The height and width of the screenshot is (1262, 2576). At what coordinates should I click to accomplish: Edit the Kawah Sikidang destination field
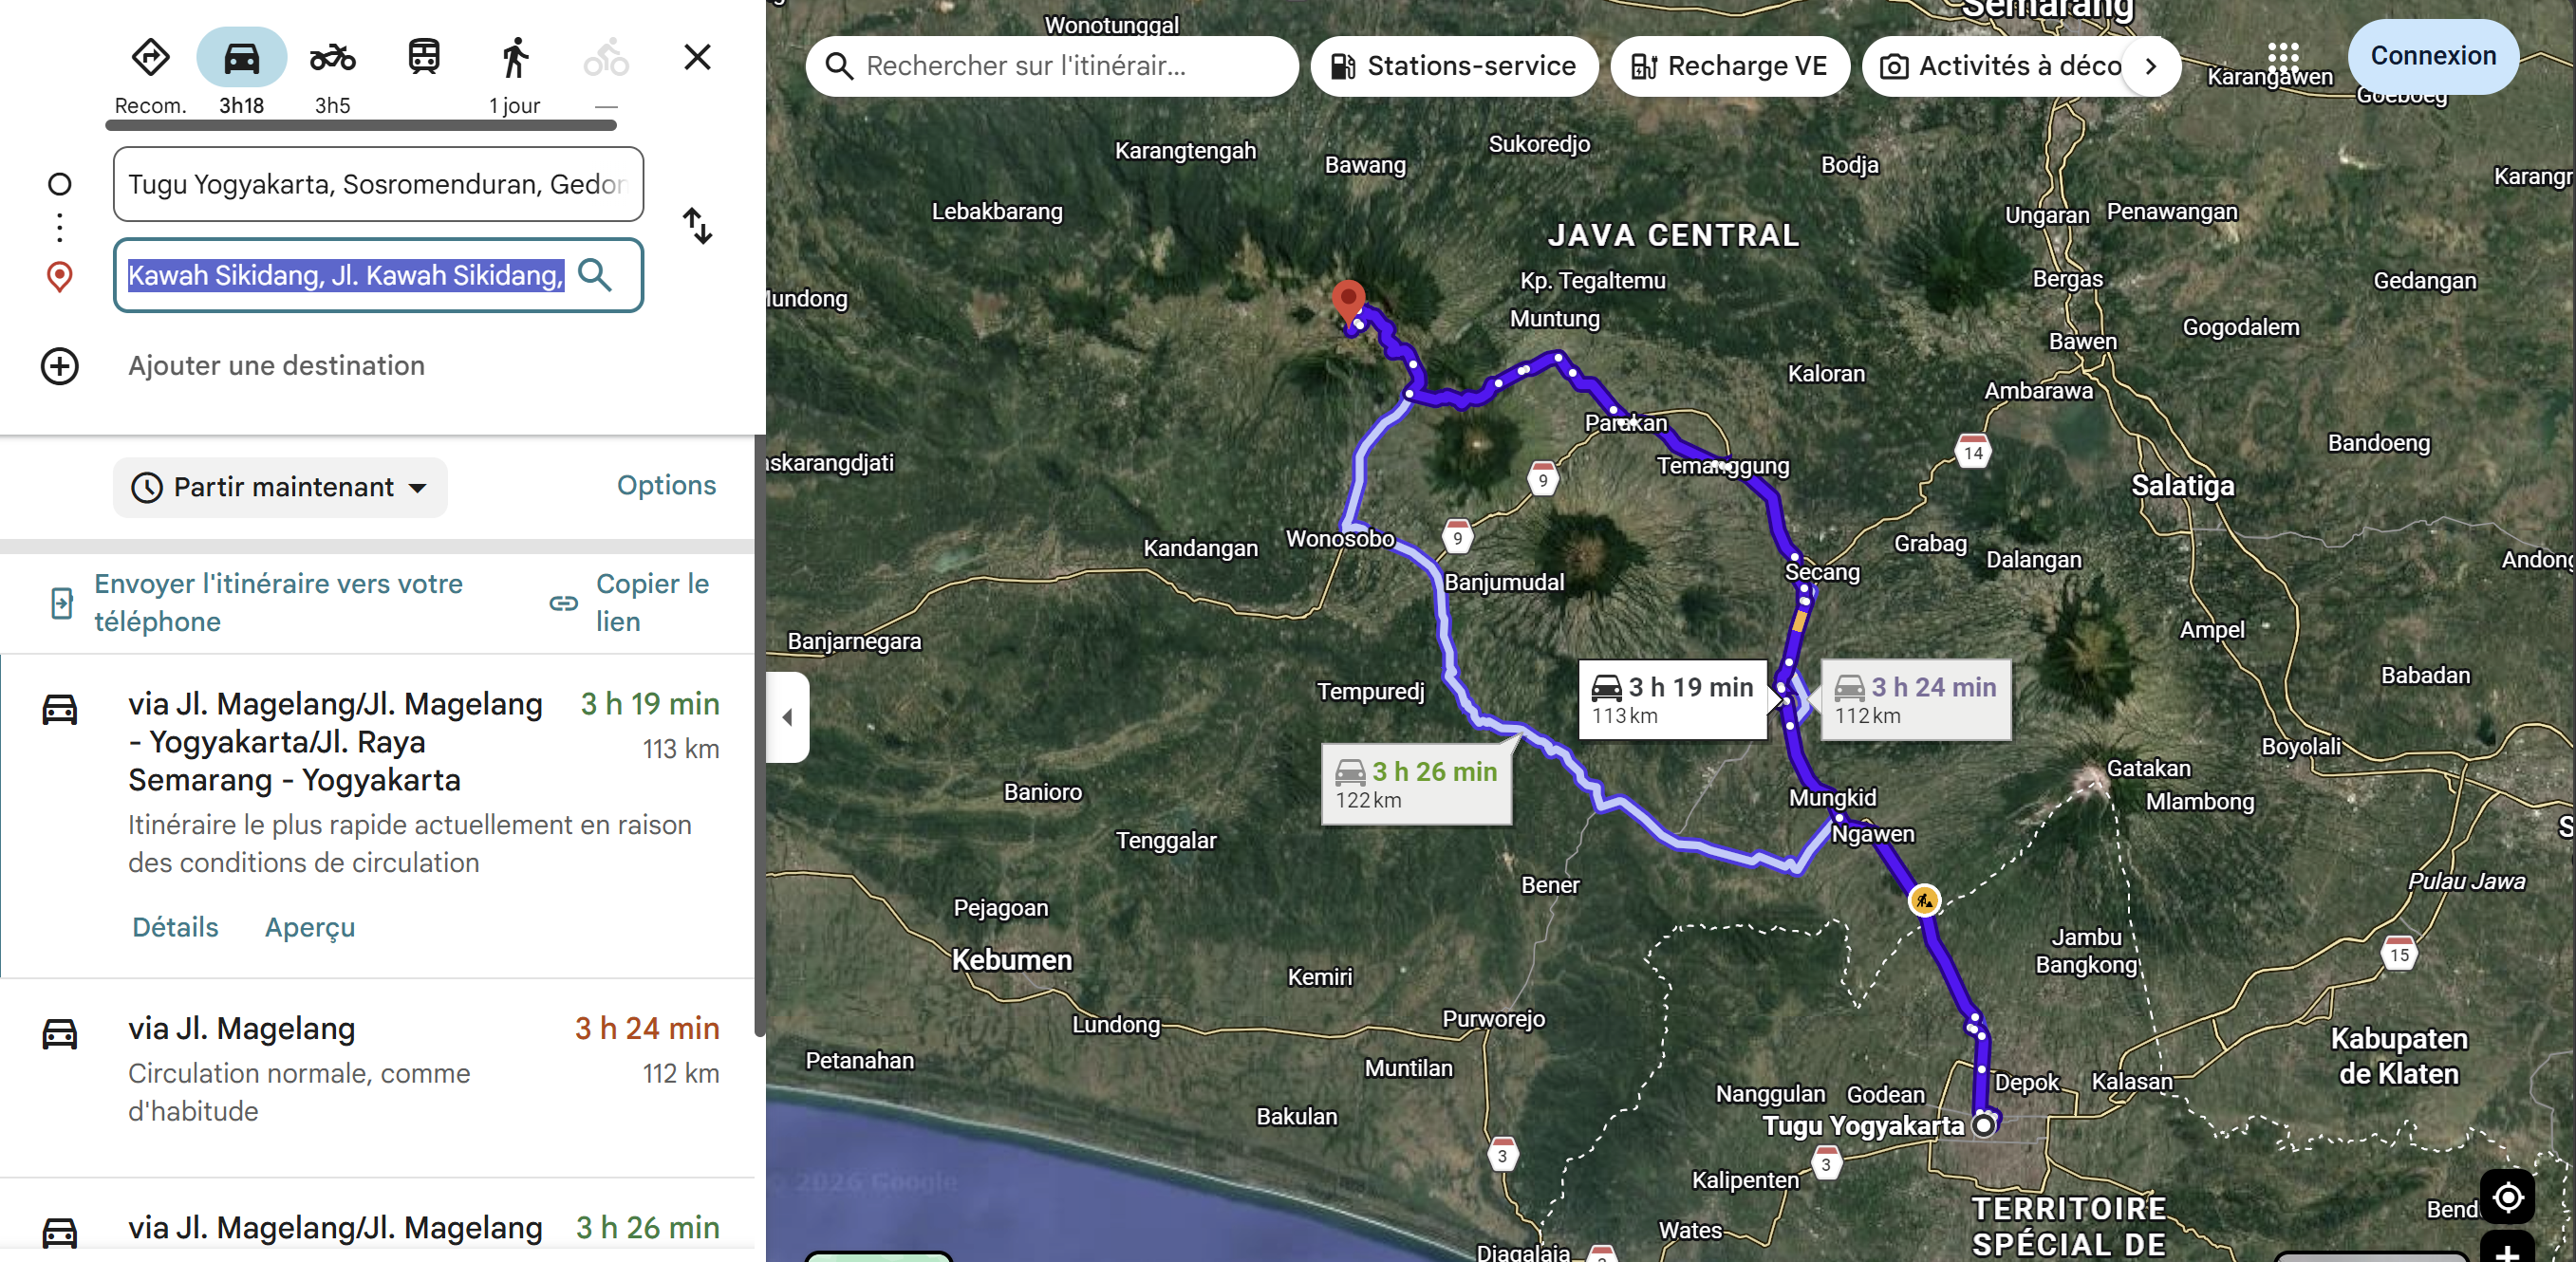378,275
